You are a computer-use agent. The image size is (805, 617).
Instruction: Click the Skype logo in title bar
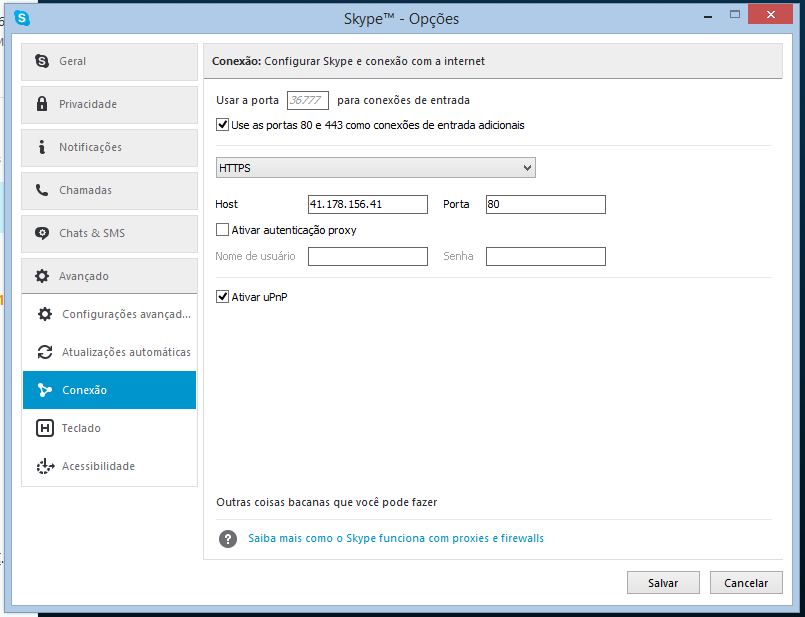pos(22,18)
